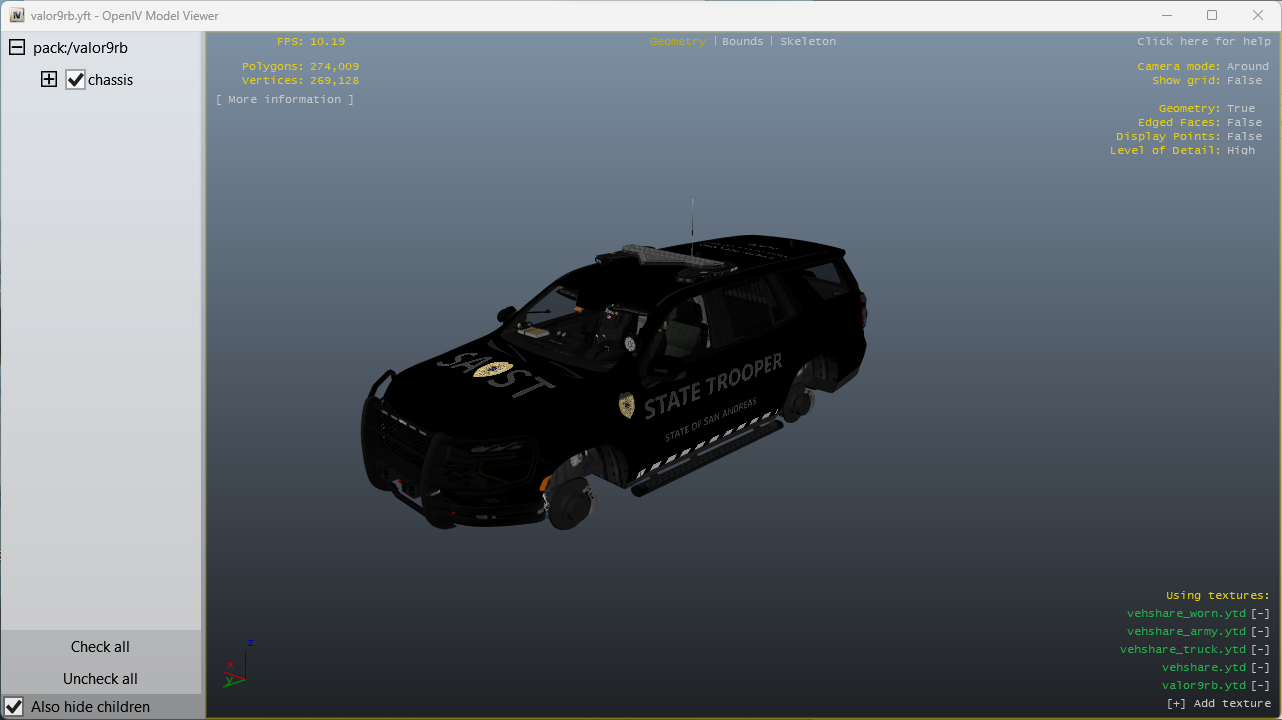Click the XYZ axis gizmo
The image size is (1282, 720).
tap(238, 663)
